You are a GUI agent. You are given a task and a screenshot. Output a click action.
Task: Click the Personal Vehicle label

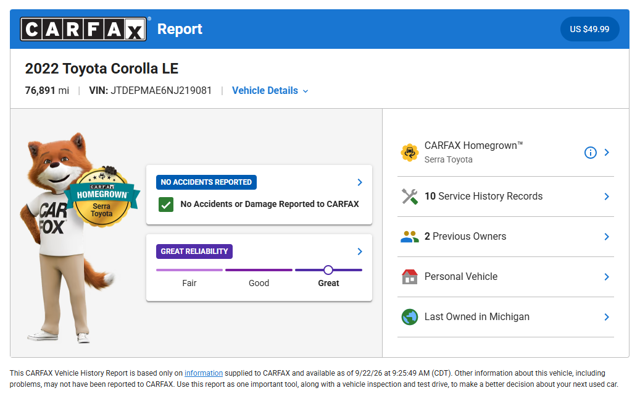(x=461, y=277)
